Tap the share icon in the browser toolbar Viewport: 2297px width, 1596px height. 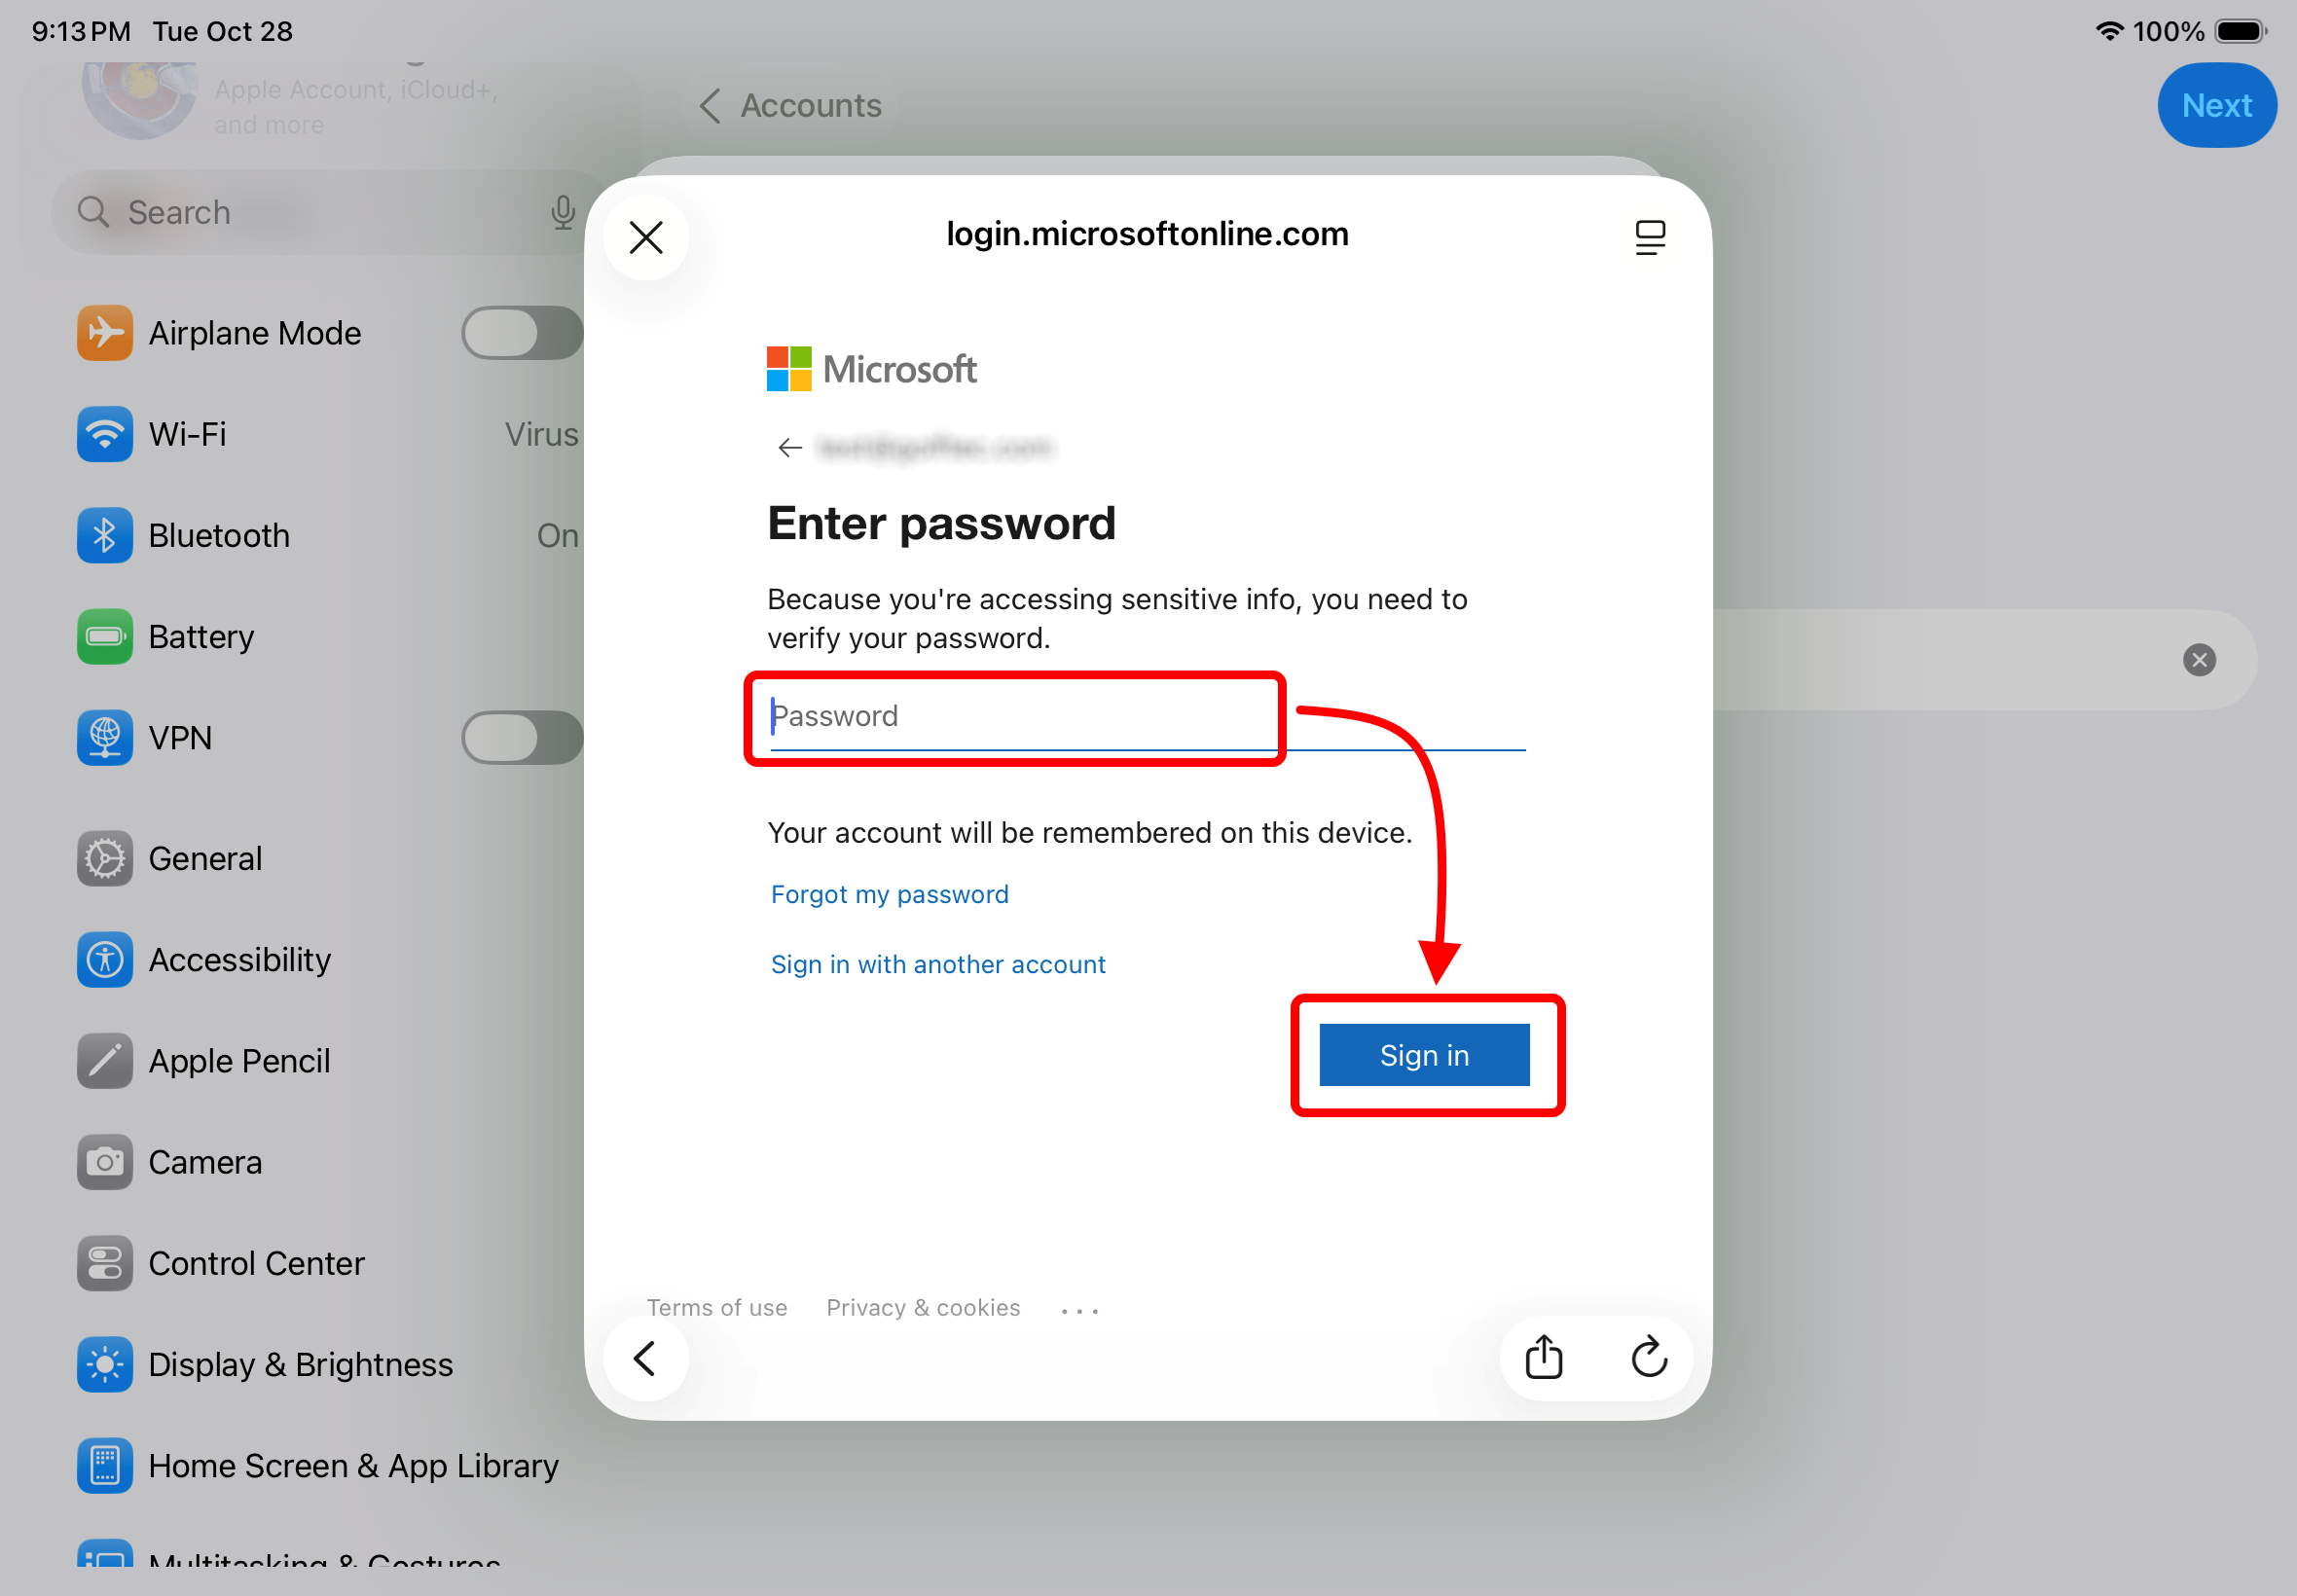[x=1543, y=1357]
